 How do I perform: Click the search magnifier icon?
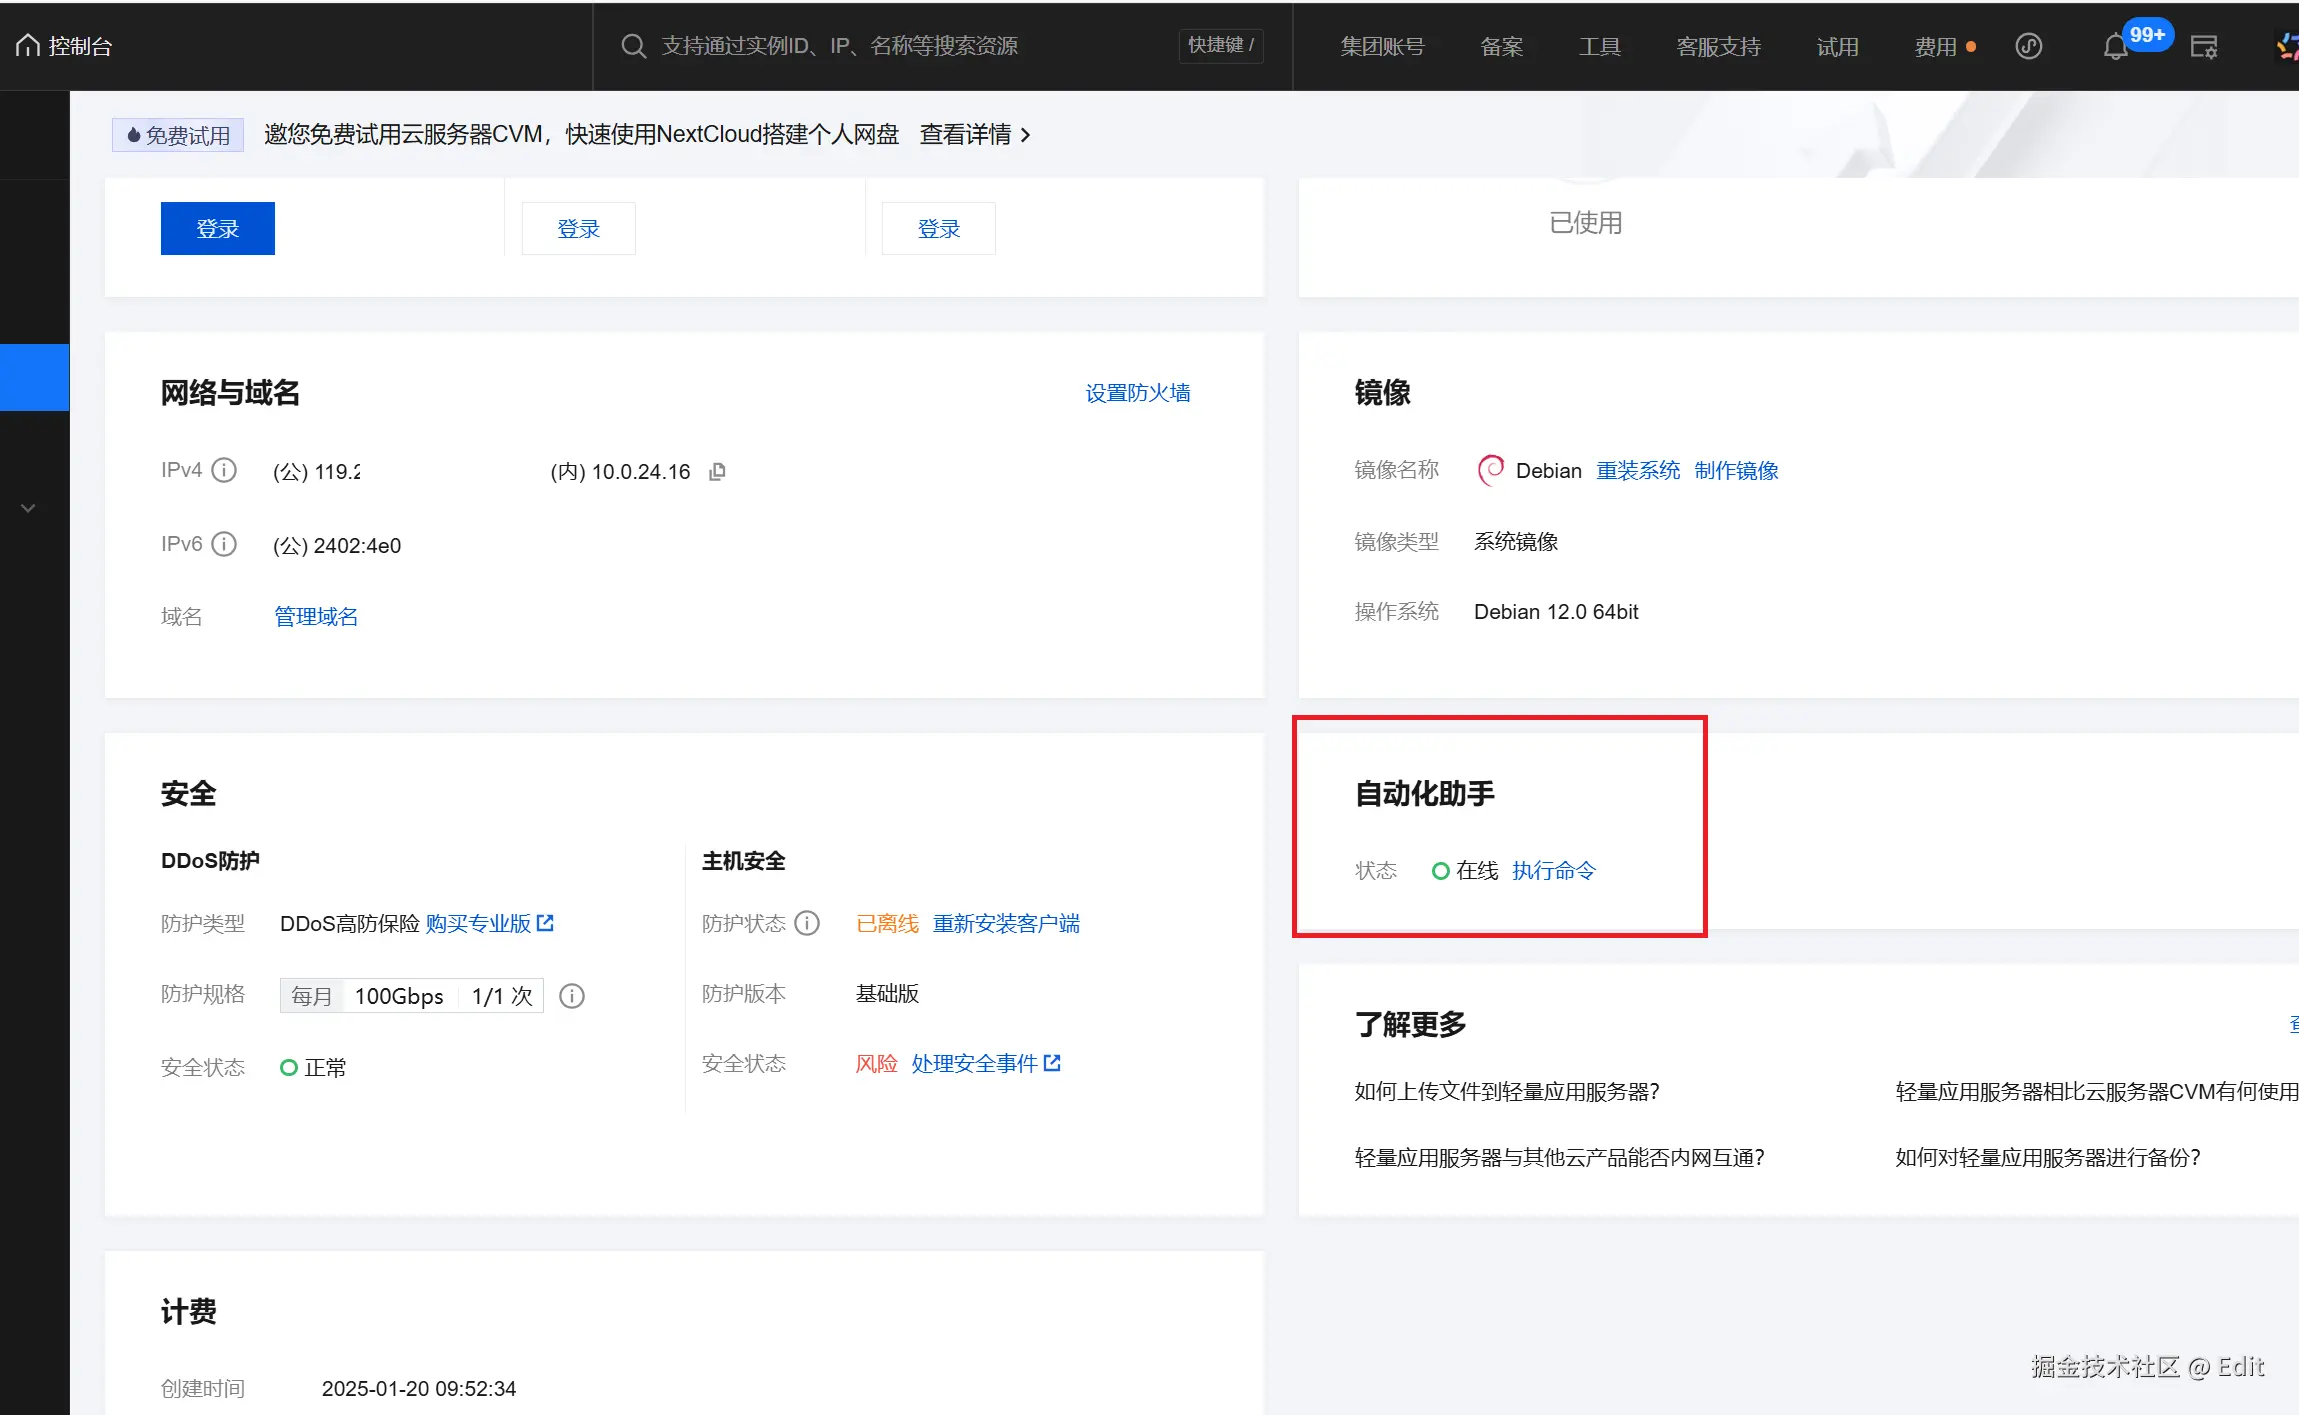633,46
